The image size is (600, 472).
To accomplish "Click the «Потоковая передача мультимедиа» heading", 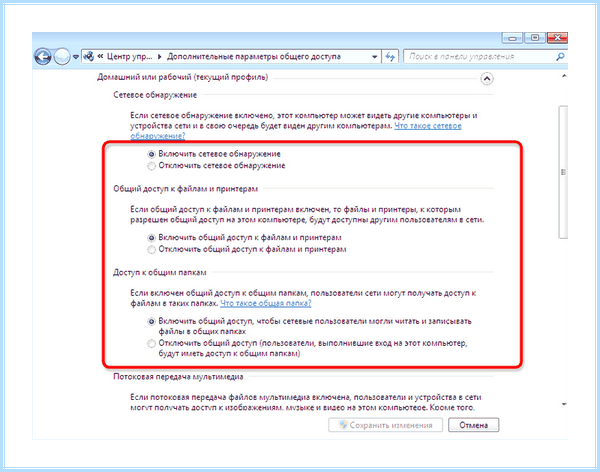I will click(178, 377).
